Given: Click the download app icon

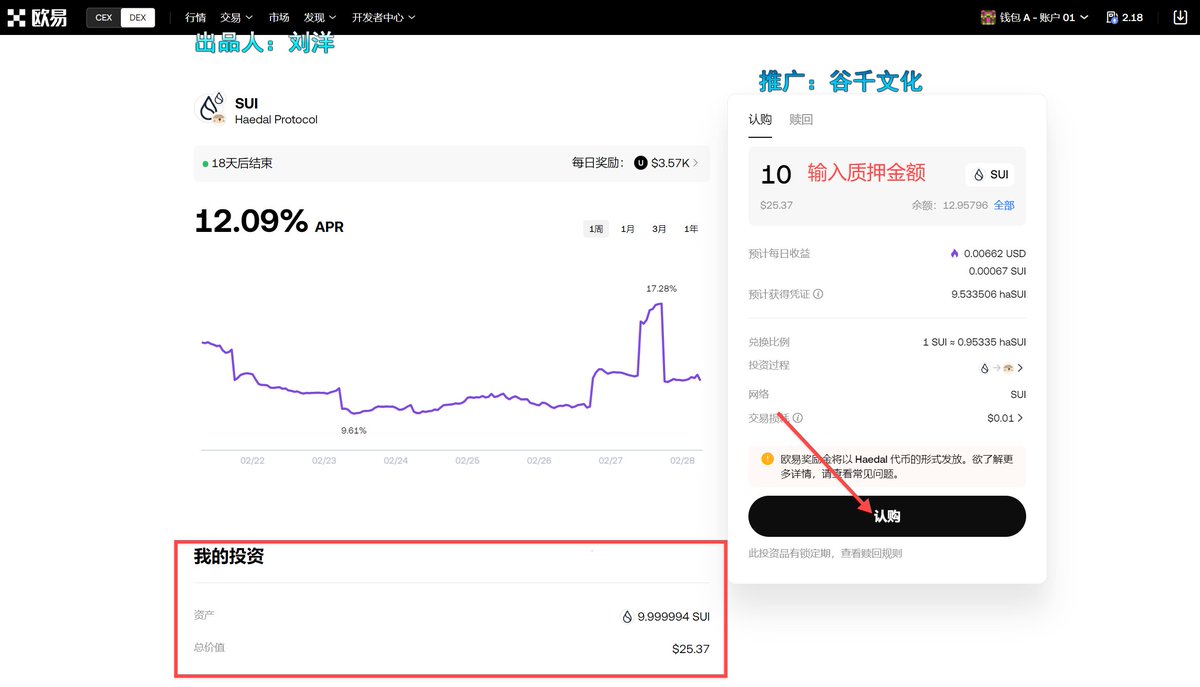Looking at the screenshot, I should [x=1179, y=18].
